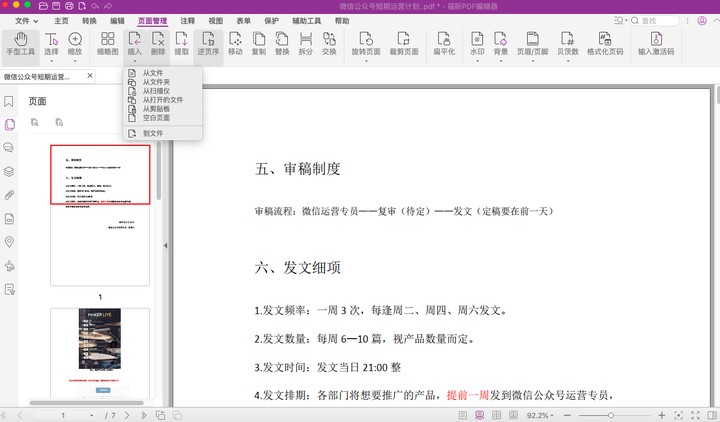This screenshot has width=720, height=422.
Task: Expand the 插入 insert dropdown arrow
Action: (x=135, y=61)
